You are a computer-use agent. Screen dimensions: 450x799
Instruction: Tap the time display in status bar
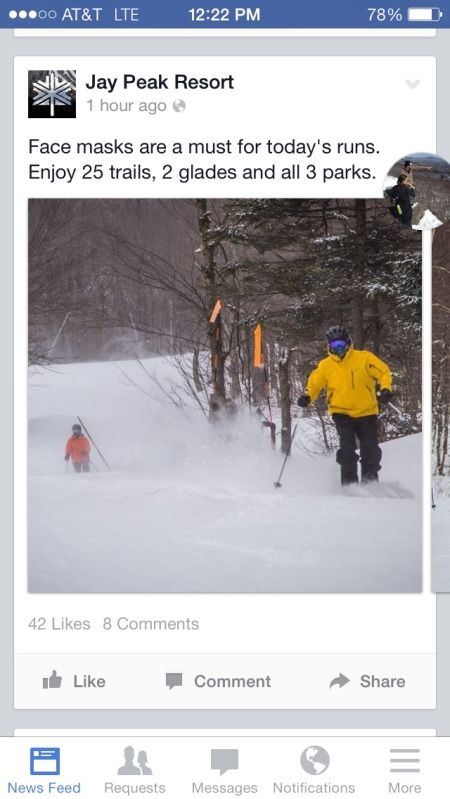(x=224, y=14)
